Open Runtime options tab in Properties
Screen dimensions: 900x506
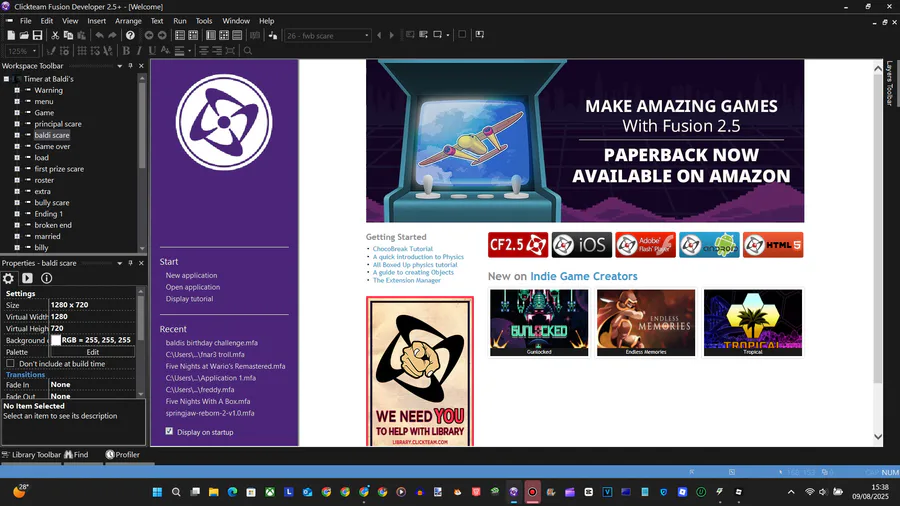coord(28,278)
